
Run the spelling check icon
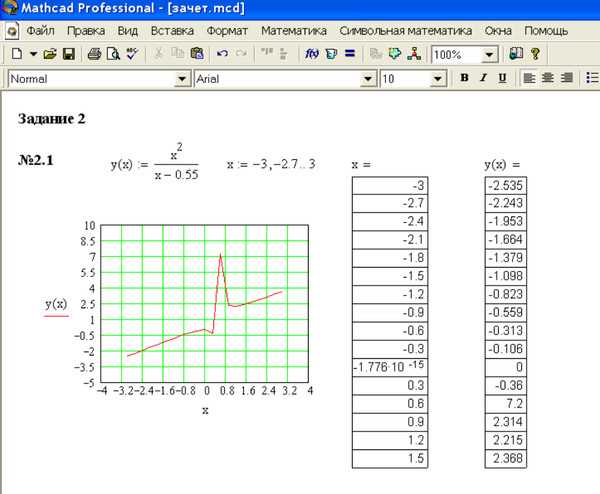coord(131,53)
